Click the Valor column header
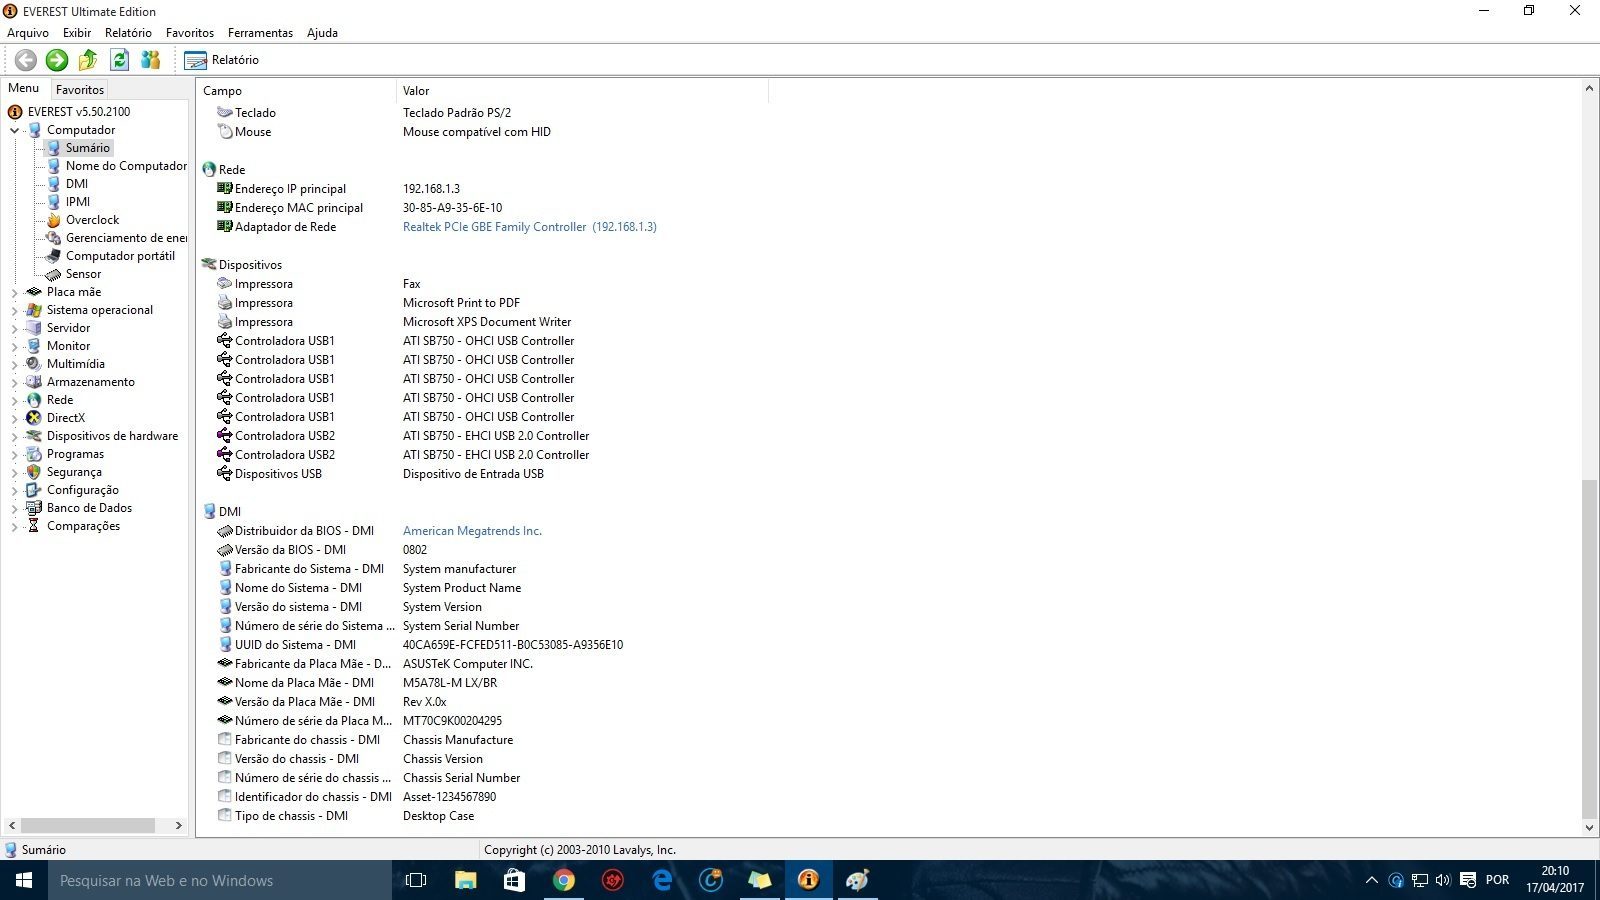The height and width of the screenshot is (900, 1600). [x=582, y=91]
